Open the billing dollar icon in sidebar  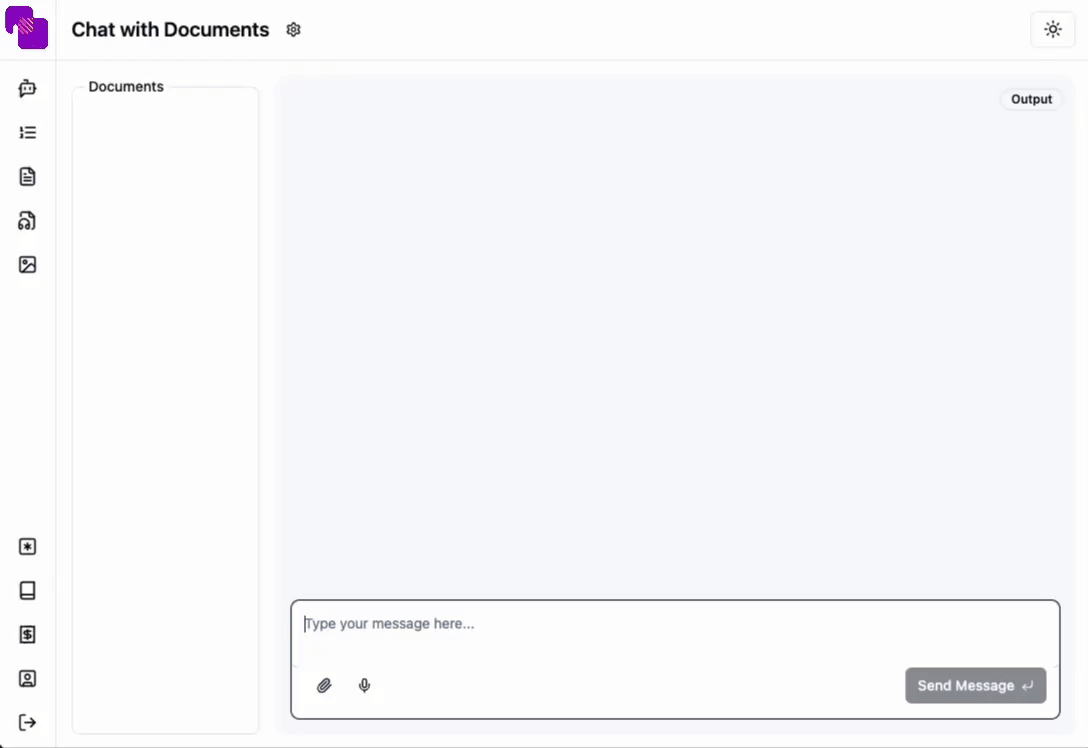[27, 634]
